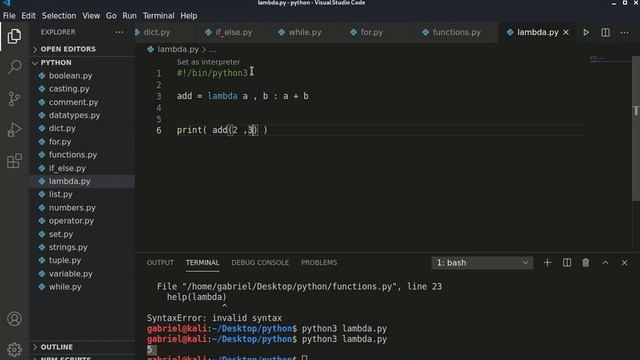Open the Manage gear icon
Image resolution: width=640 pixels, height=360 pixels.
(14, 350)
